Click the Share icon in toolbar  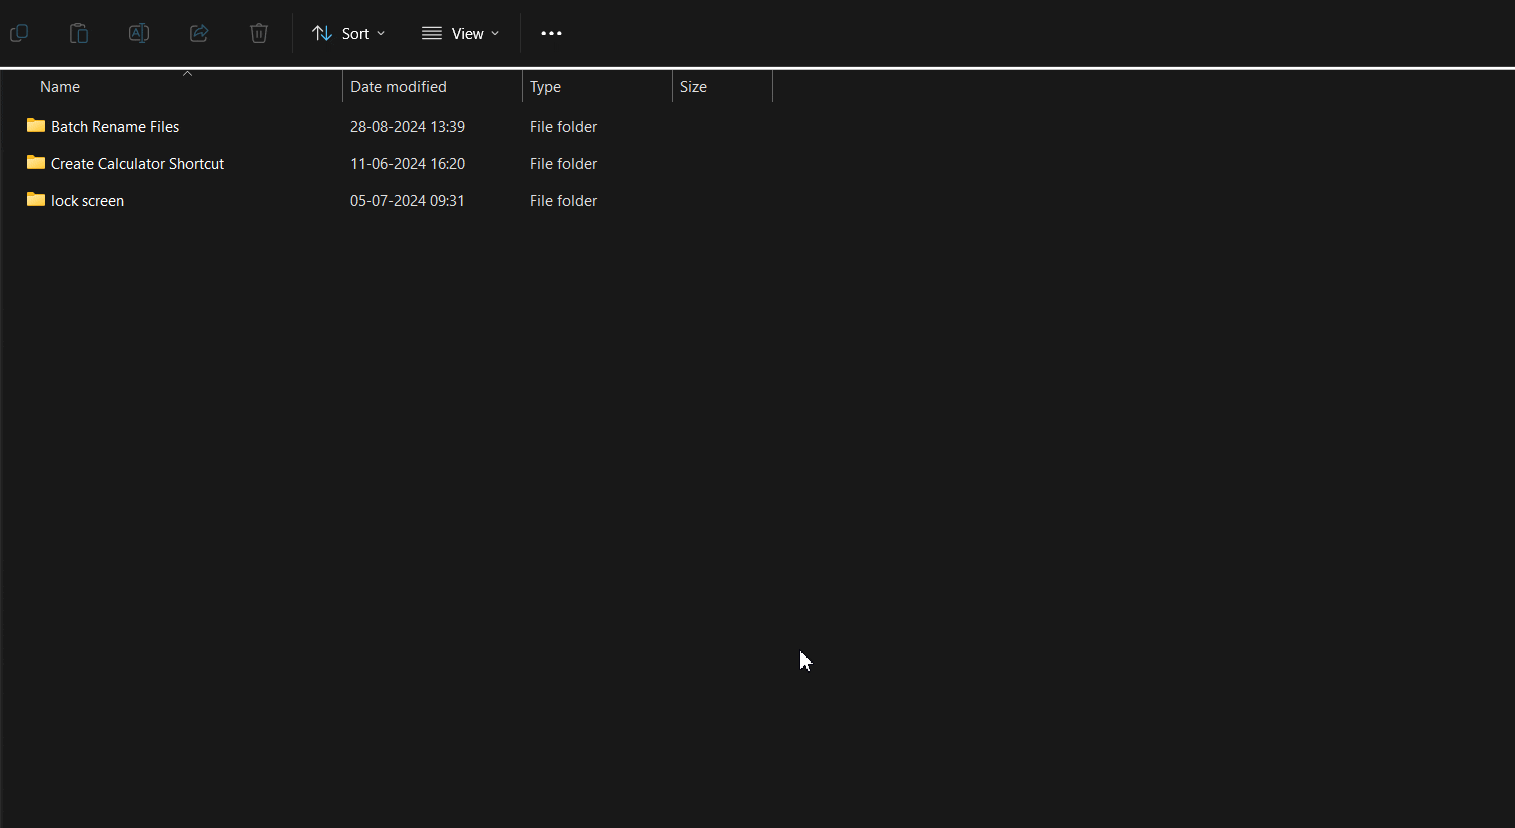tap(199, 33)
